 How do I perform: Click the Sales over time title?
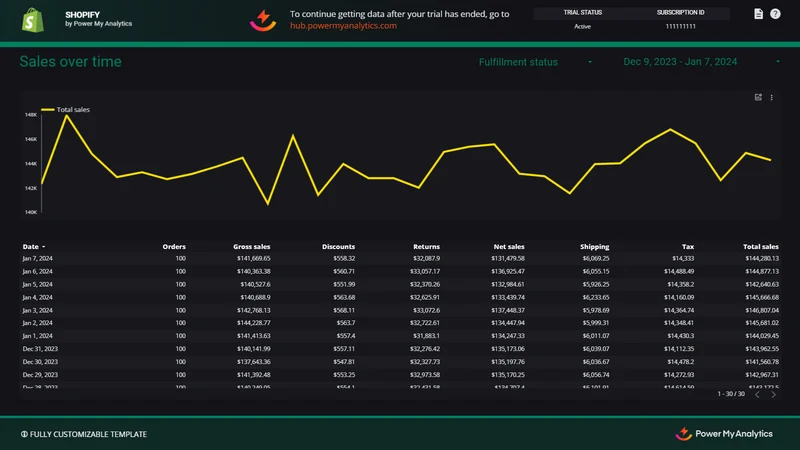70,62
